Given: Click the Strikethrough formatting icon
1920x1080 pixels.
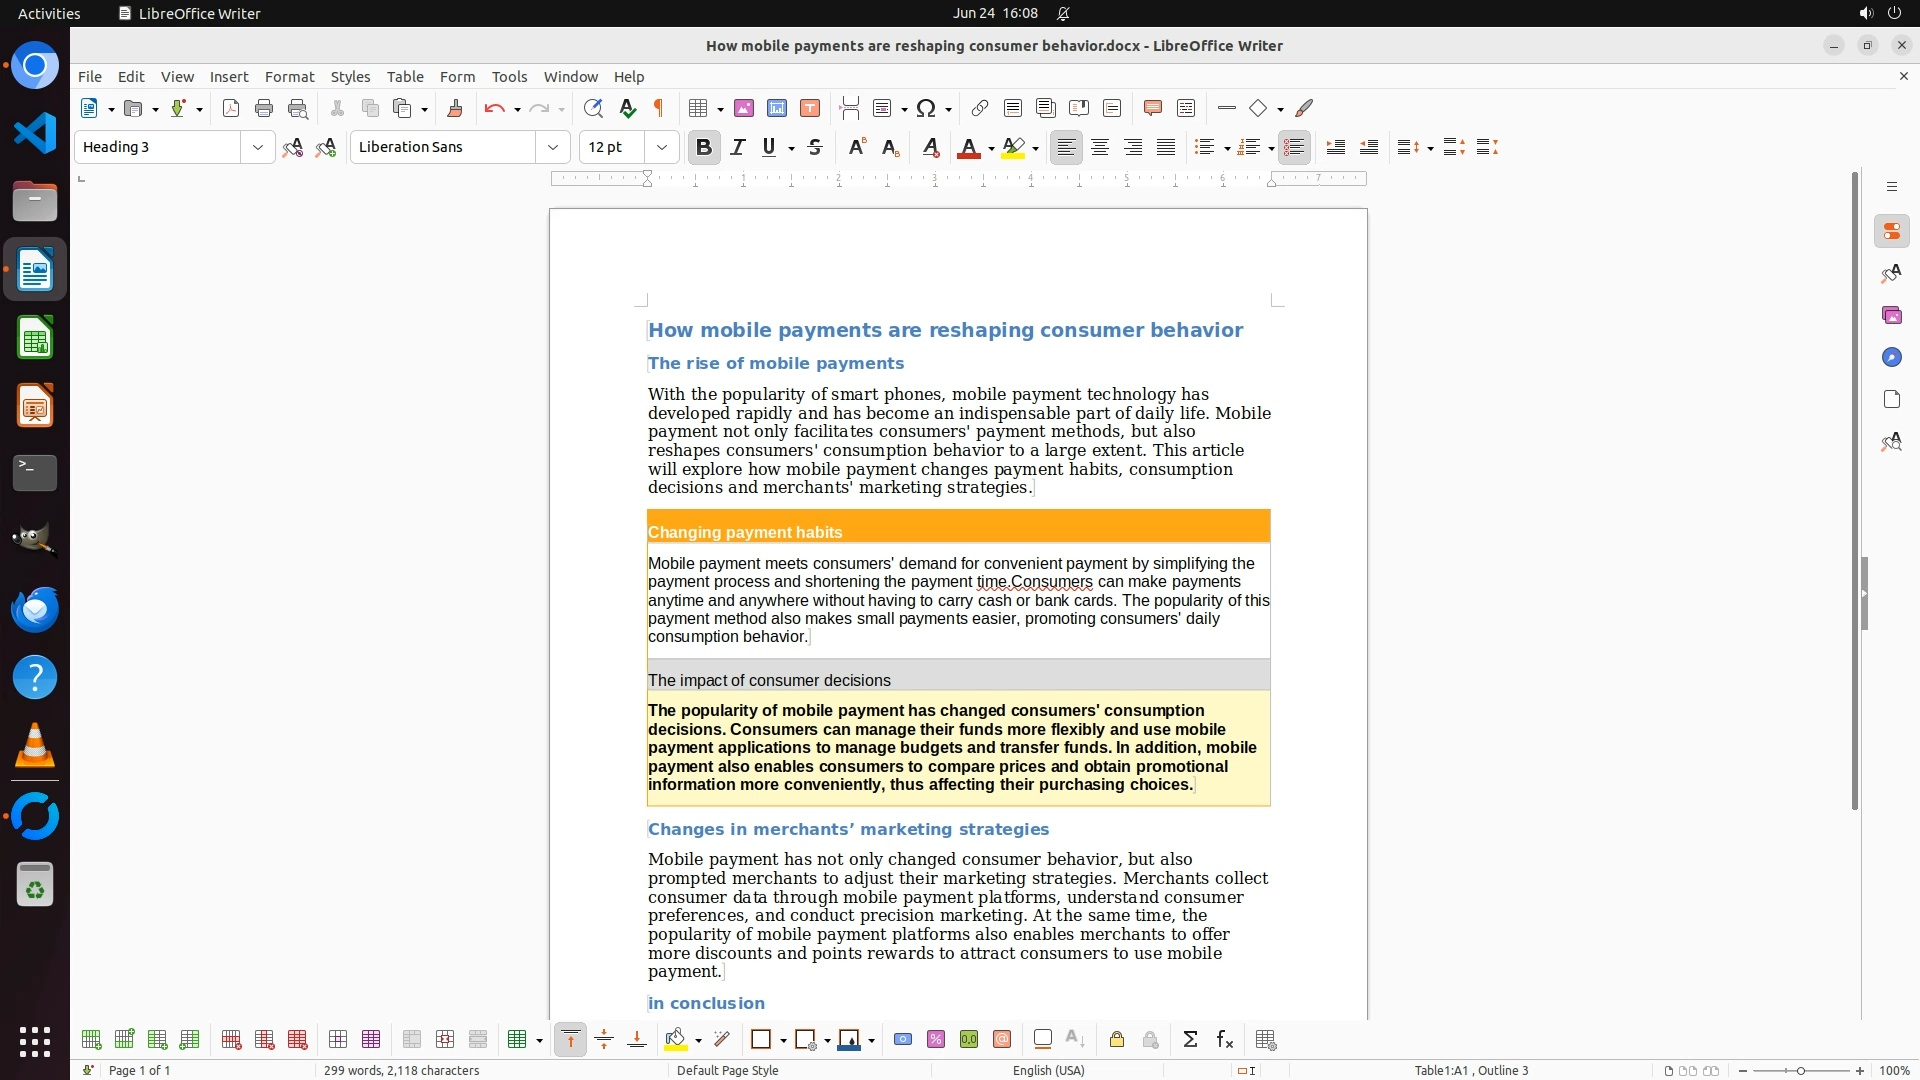Looking at the screenshot, I should point(815,148).
